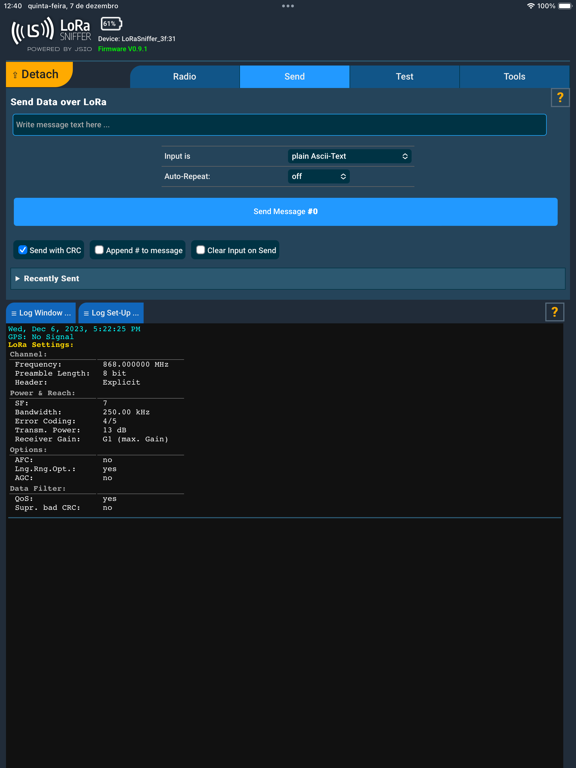The image size is (576, 768).
Task: Click the GPS: No Signal line
Action: pos(41,337)
